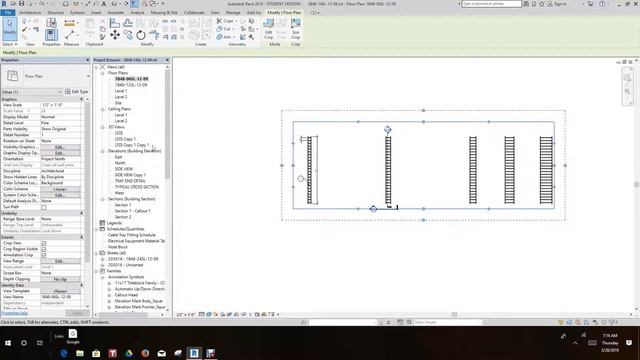Open the Architecture ribbon tab
The height and width of the screenshot is (360, 640).
click(x=30, y=13)
